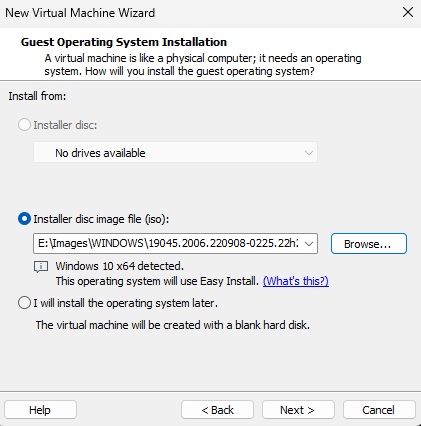The image size is (421, 426).
Task: Open the Browse file dialog
Action: (x=369, y=244)
